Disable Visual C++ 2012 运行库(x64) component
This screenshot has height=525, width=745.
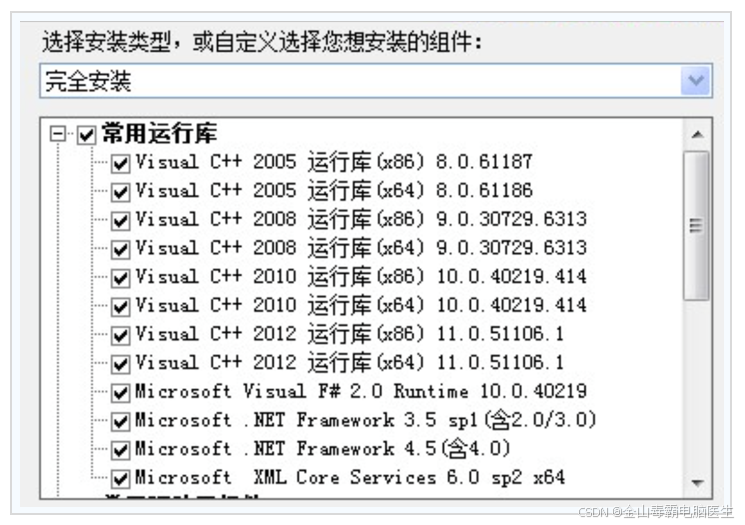[120, 364]
